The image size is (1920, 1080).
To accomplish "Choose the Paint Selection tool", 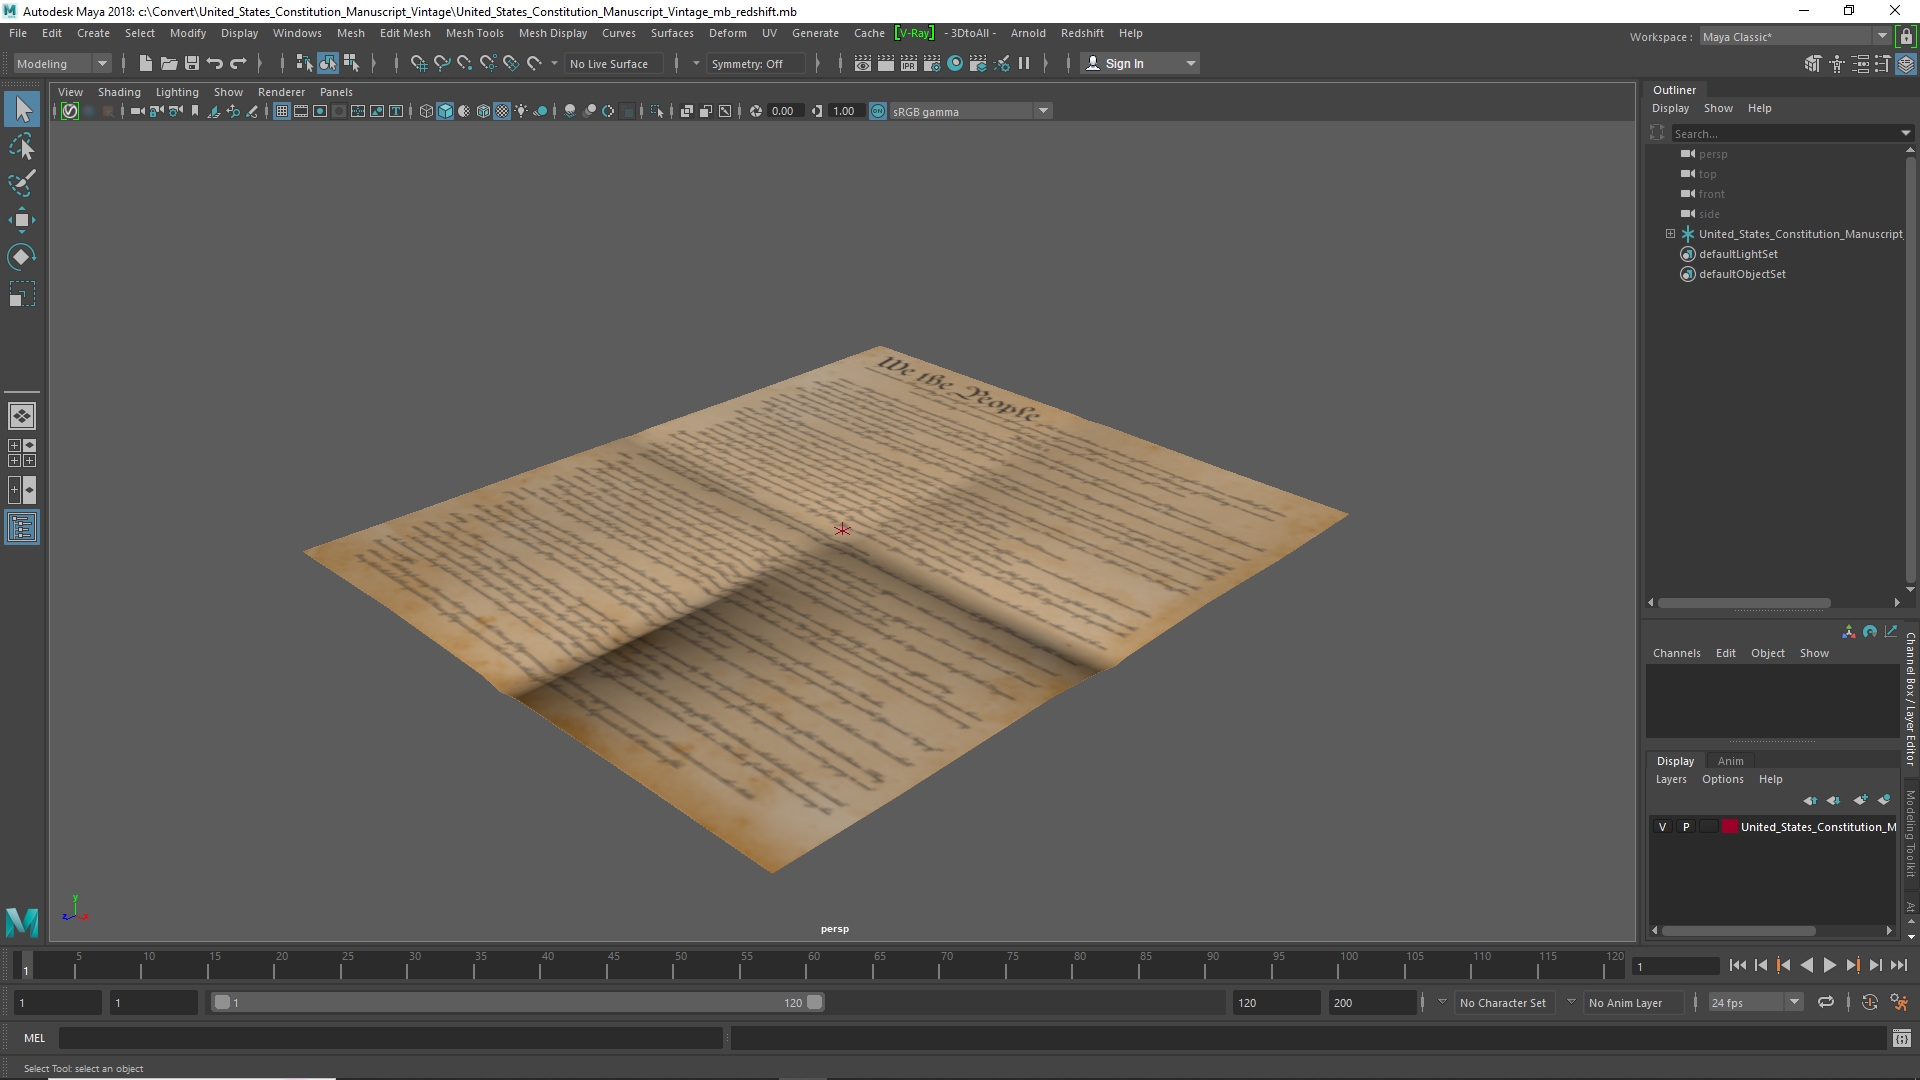I will coord(22,183).
